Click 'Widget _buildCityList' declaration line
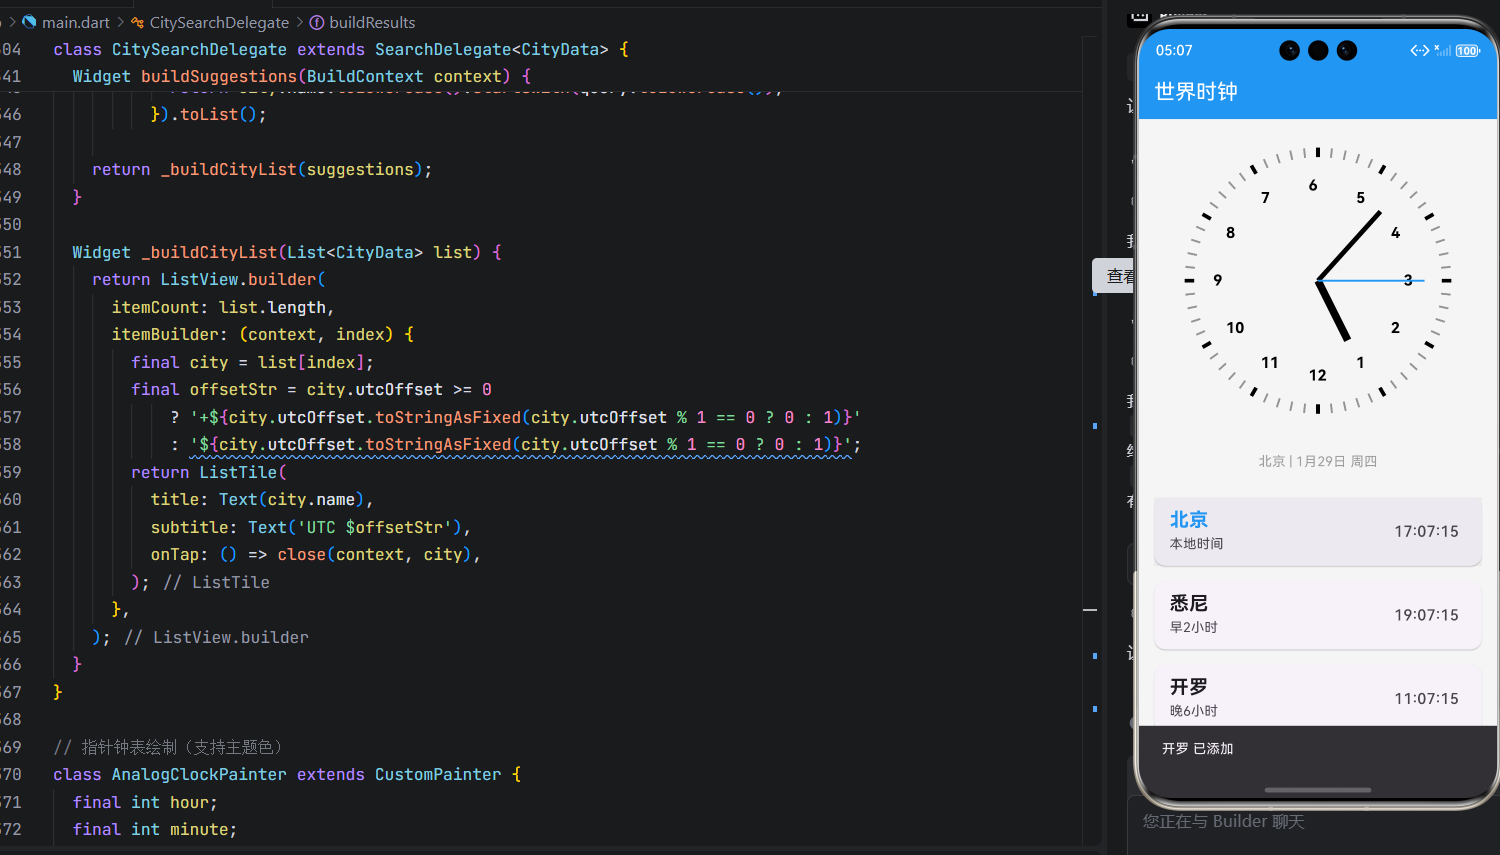The height and width of the screenshot is (855, 1500). pyautogui.click(x=287, y=253)
